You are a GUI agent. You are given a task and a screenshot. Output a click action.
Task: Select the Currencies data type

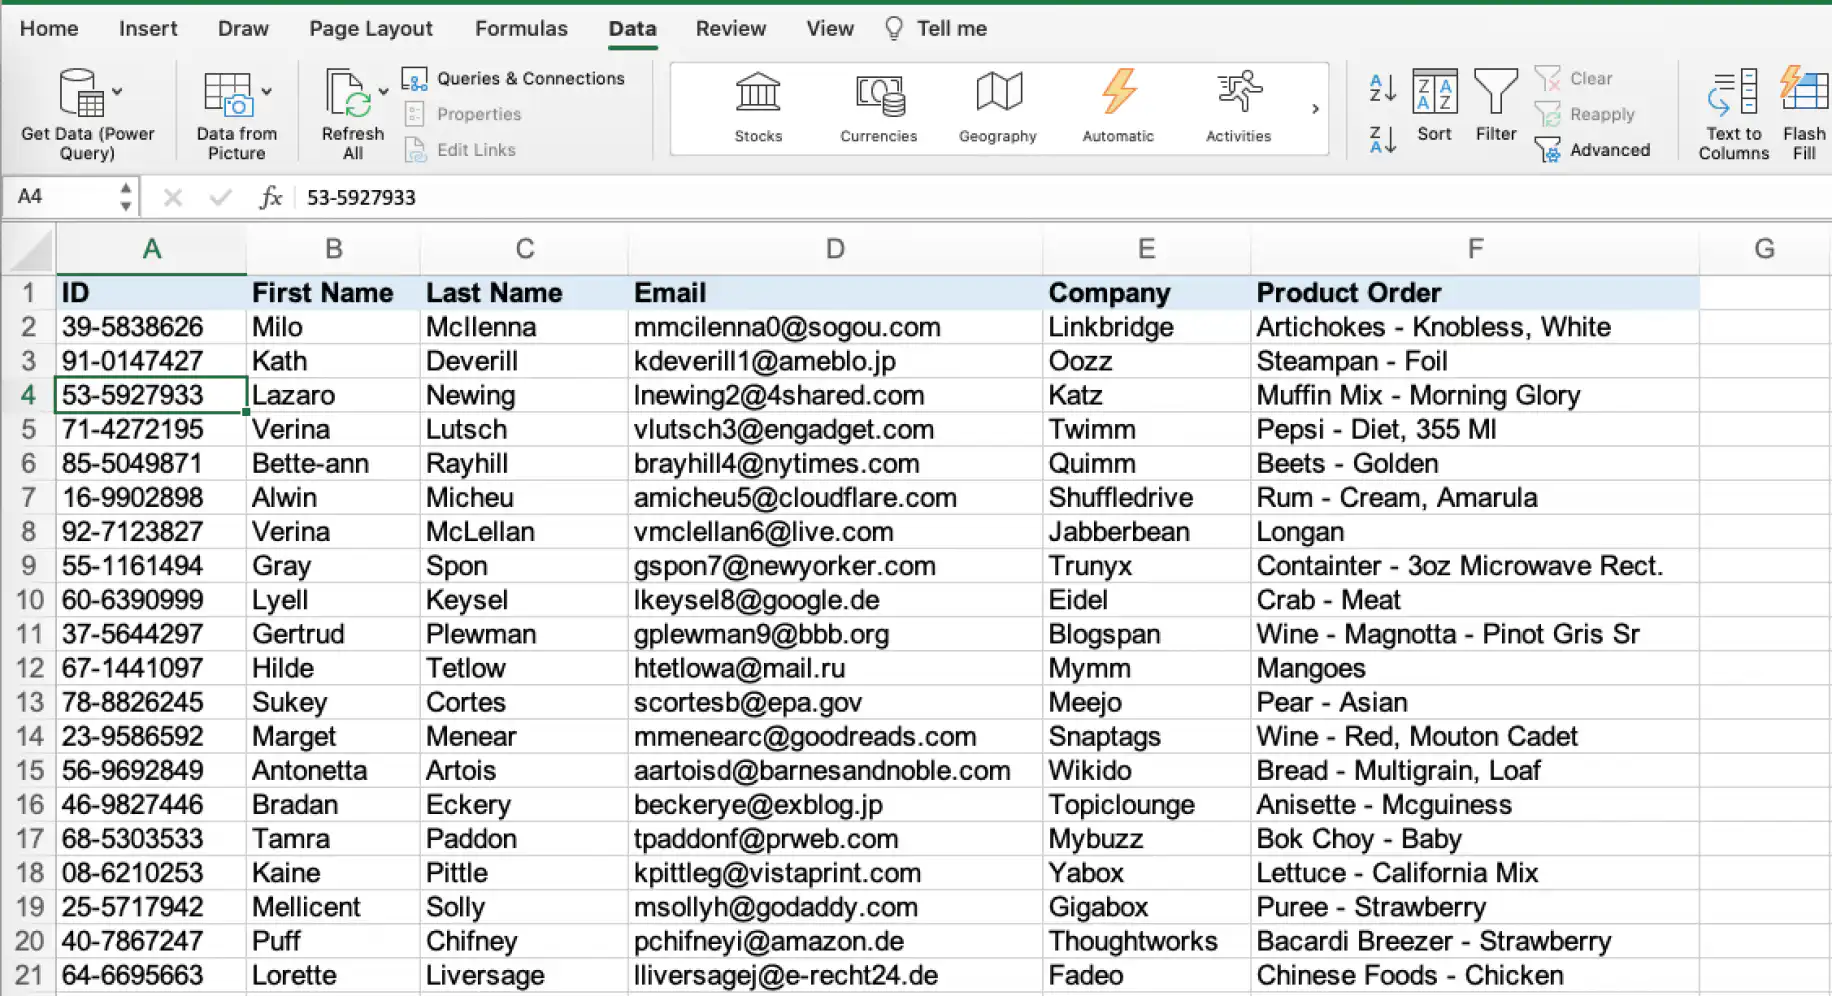(x=878, y=108)
